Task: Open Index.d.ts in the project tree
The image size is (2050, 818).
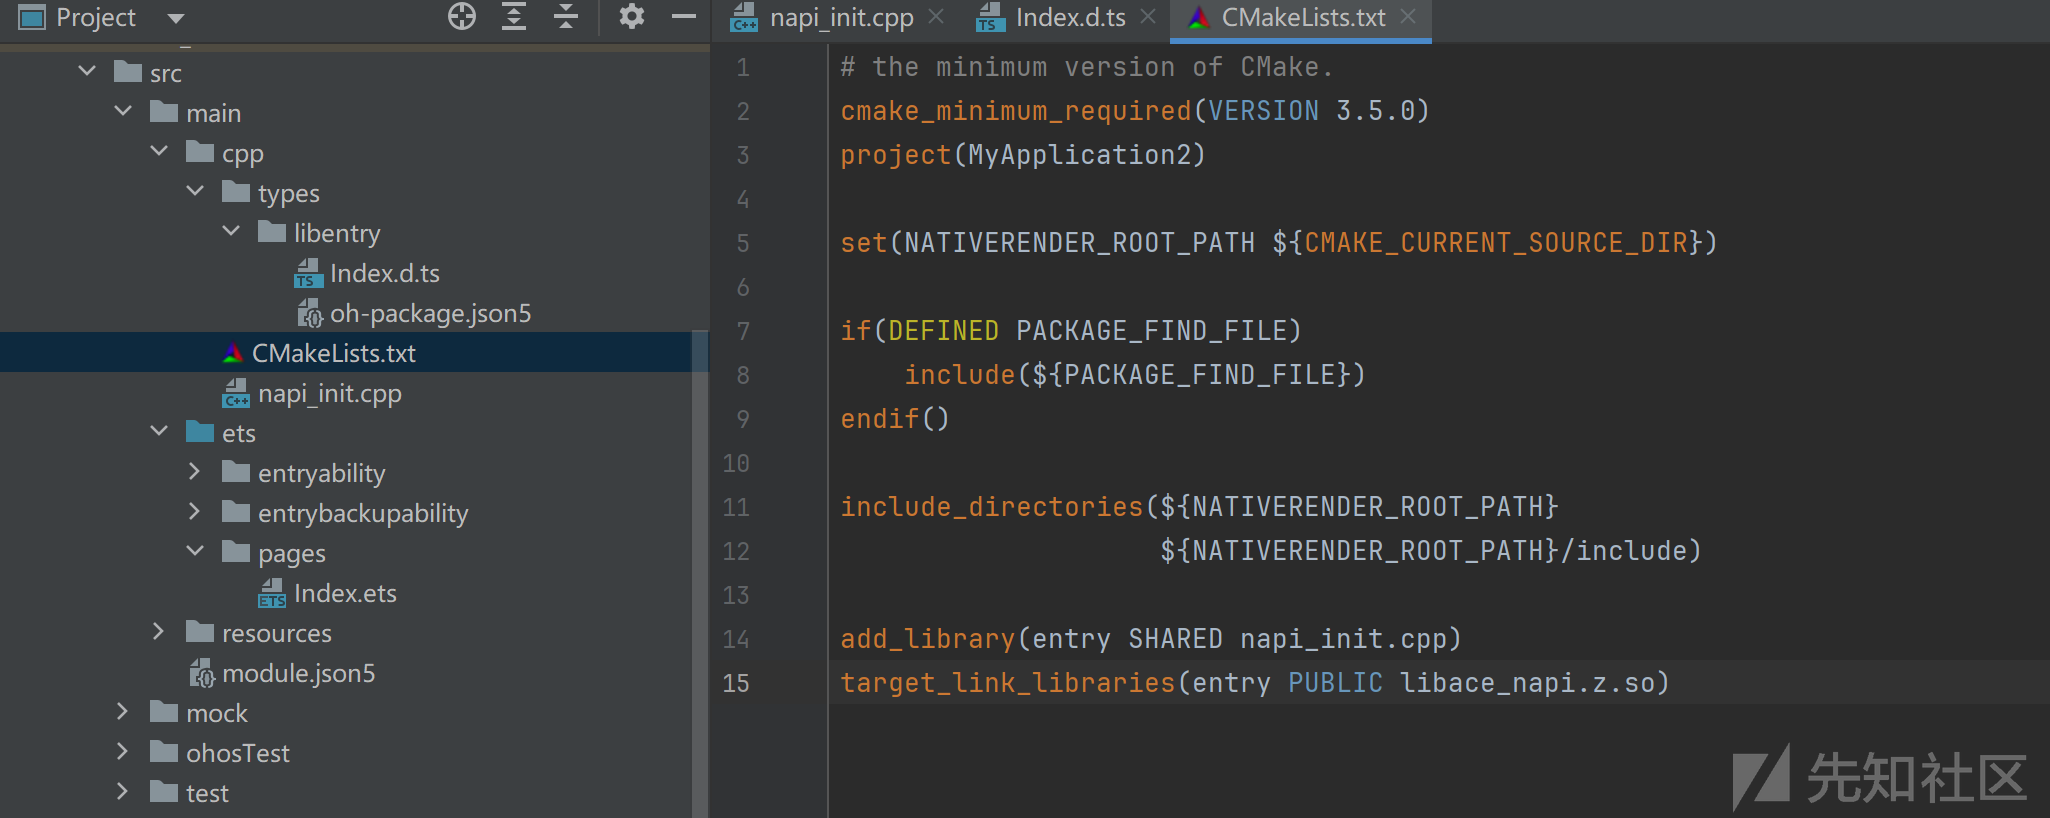Action: click(385, 273)
